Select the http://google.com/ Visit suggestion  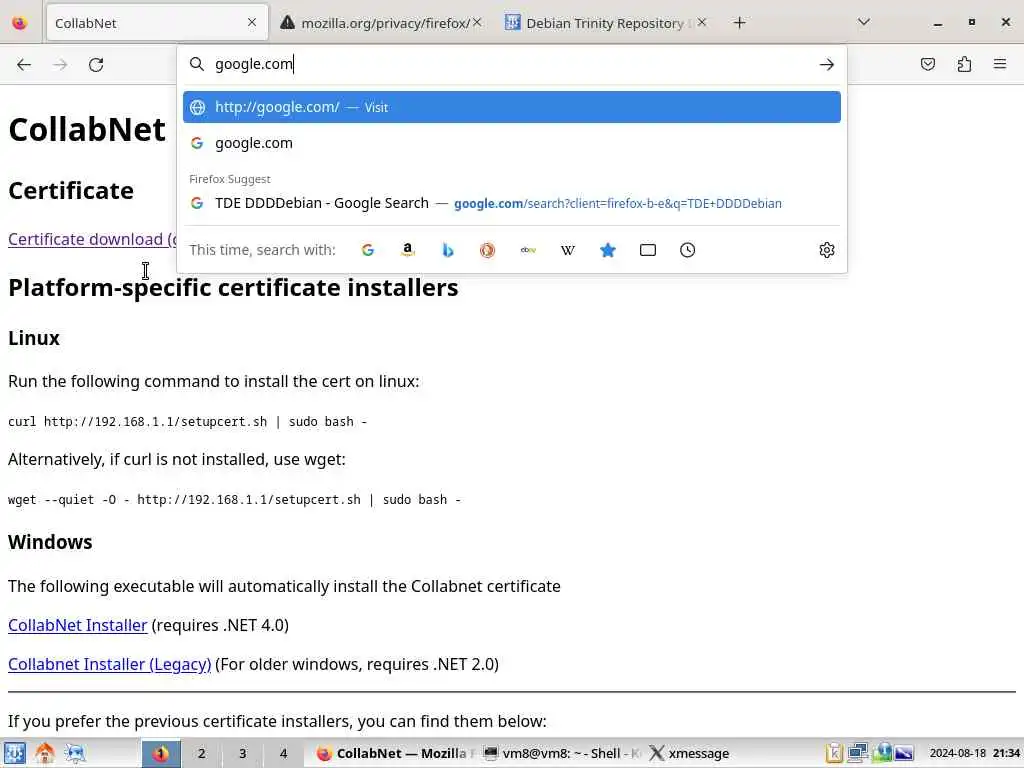click(x=512, y=107)
